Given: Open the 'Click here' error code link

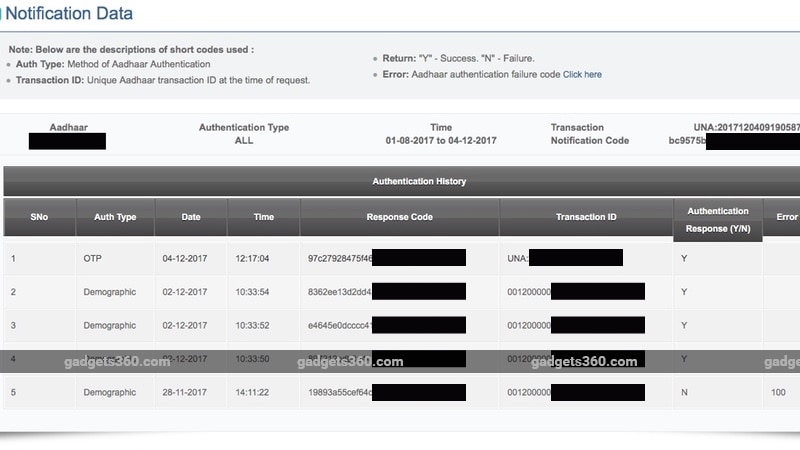Looking at the screenshot, I should click(x=582, y=74).
